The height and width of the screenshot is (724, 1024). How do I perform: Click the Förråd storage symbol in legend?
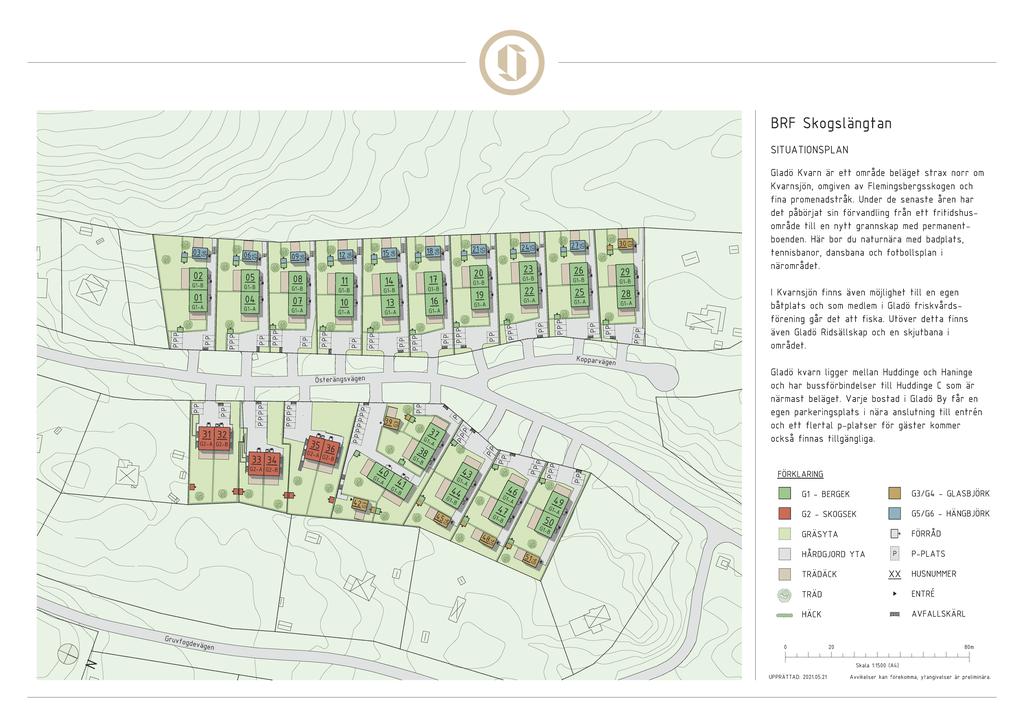[x=895, y=534]
